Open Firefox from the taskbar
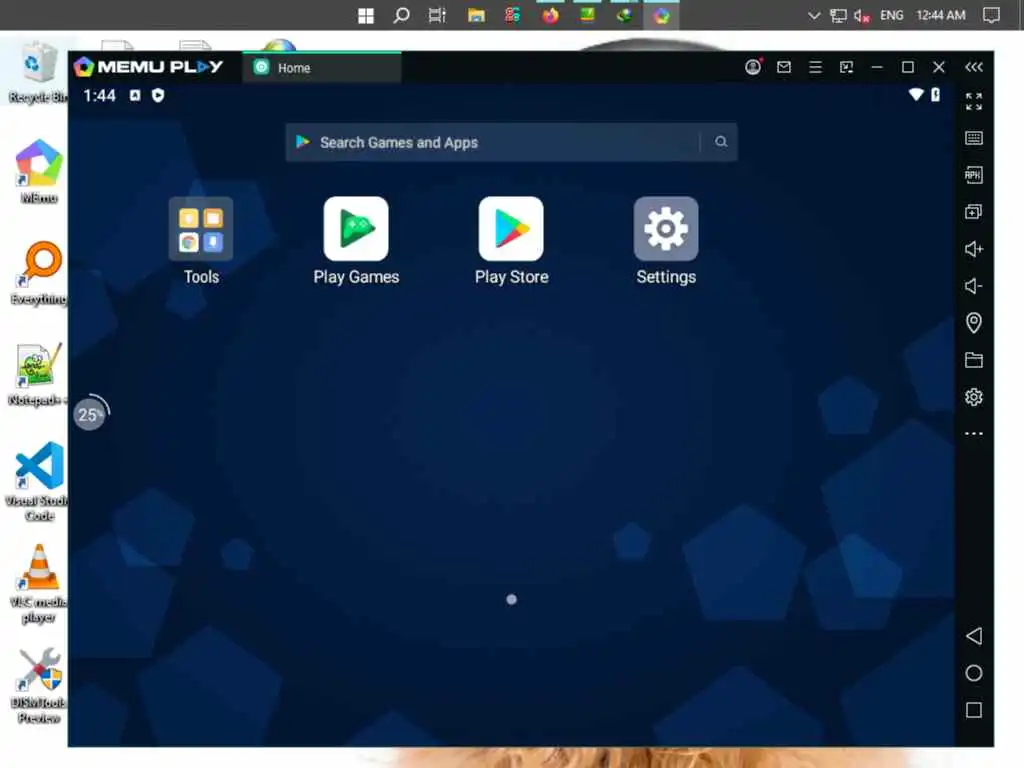The width and height of the screenshot is (1024, 768). (x=551, y=15)
